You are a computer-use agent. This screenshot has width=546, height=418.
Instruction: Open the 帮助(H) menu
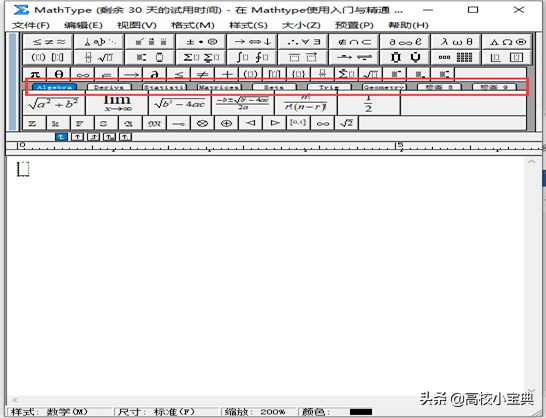tap(408, 25)
